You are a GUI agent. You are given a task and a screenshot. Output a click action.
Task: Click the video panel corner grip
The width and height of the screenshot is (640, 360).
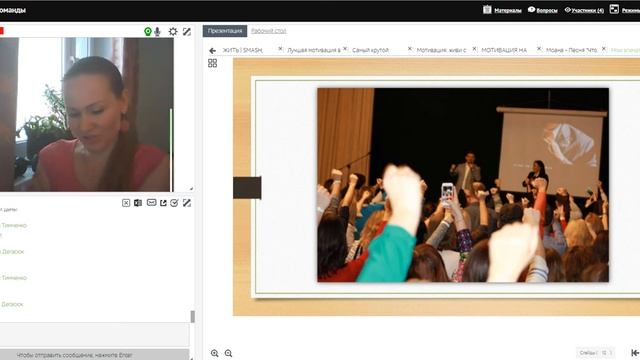tap(191, 189)
